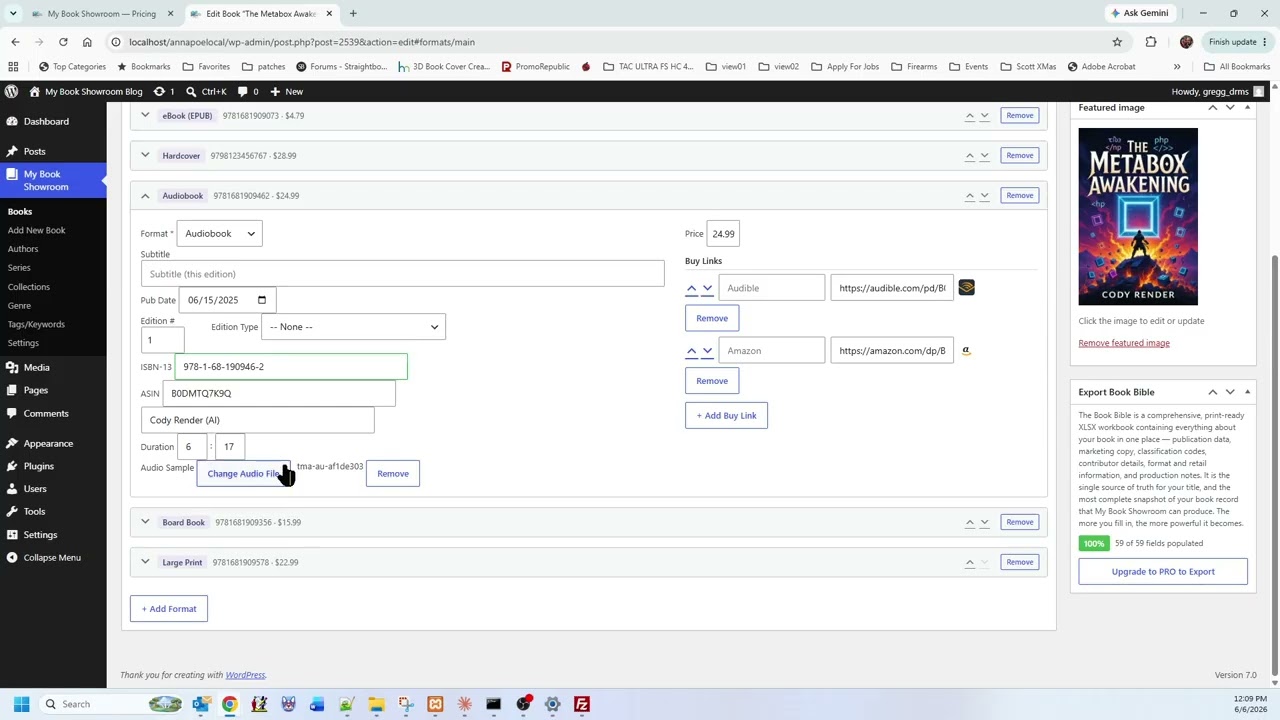Open FileZilla from the taskbar
Image resolution: width=1280 pixels, height=720 pixels.
point(582,704)
